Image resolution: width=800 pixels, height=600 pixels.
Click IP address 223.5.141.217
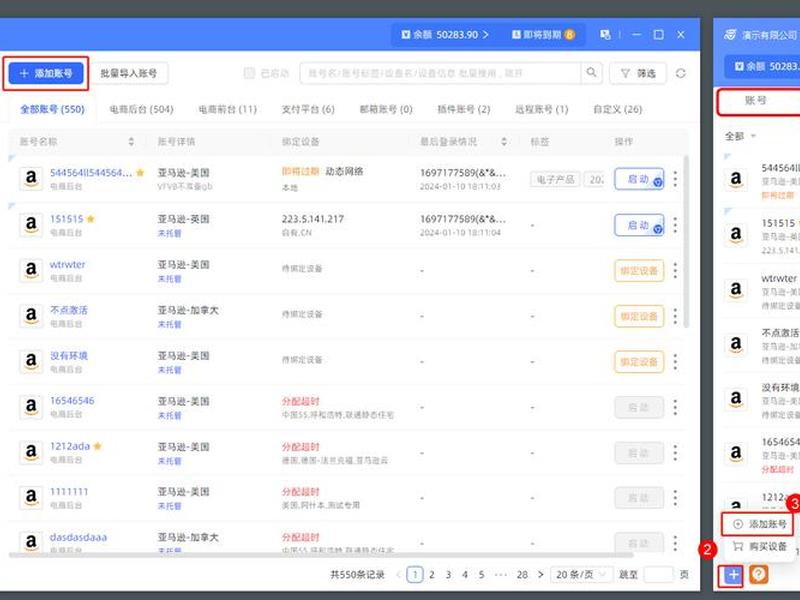[313, 219]
